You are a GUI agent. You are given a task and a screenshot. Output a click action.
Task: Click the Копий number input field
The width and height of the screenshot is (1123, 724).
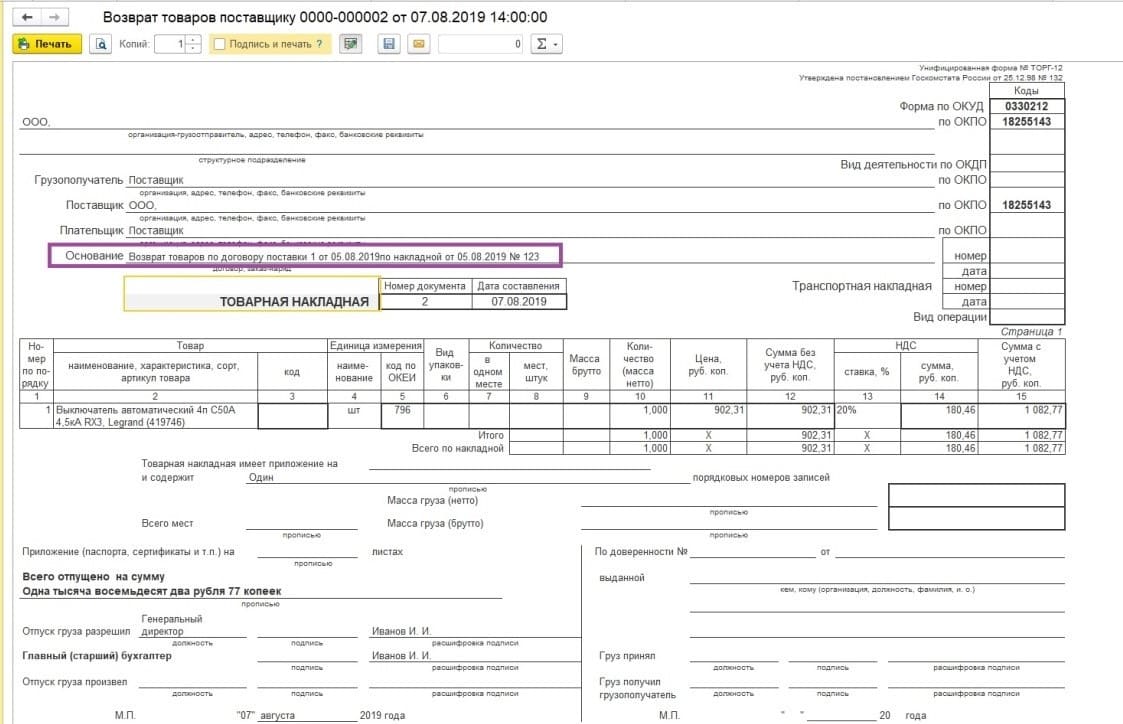(170, 44)
